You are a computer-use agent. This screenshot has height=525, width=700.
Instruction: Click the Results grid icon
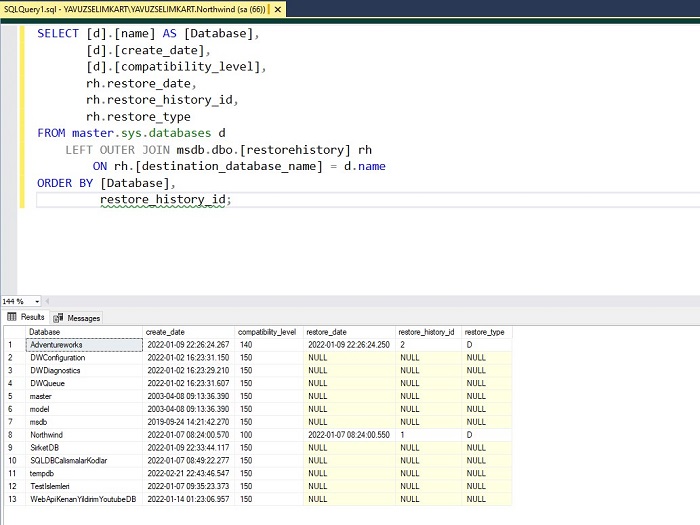[x=12, y=317]
